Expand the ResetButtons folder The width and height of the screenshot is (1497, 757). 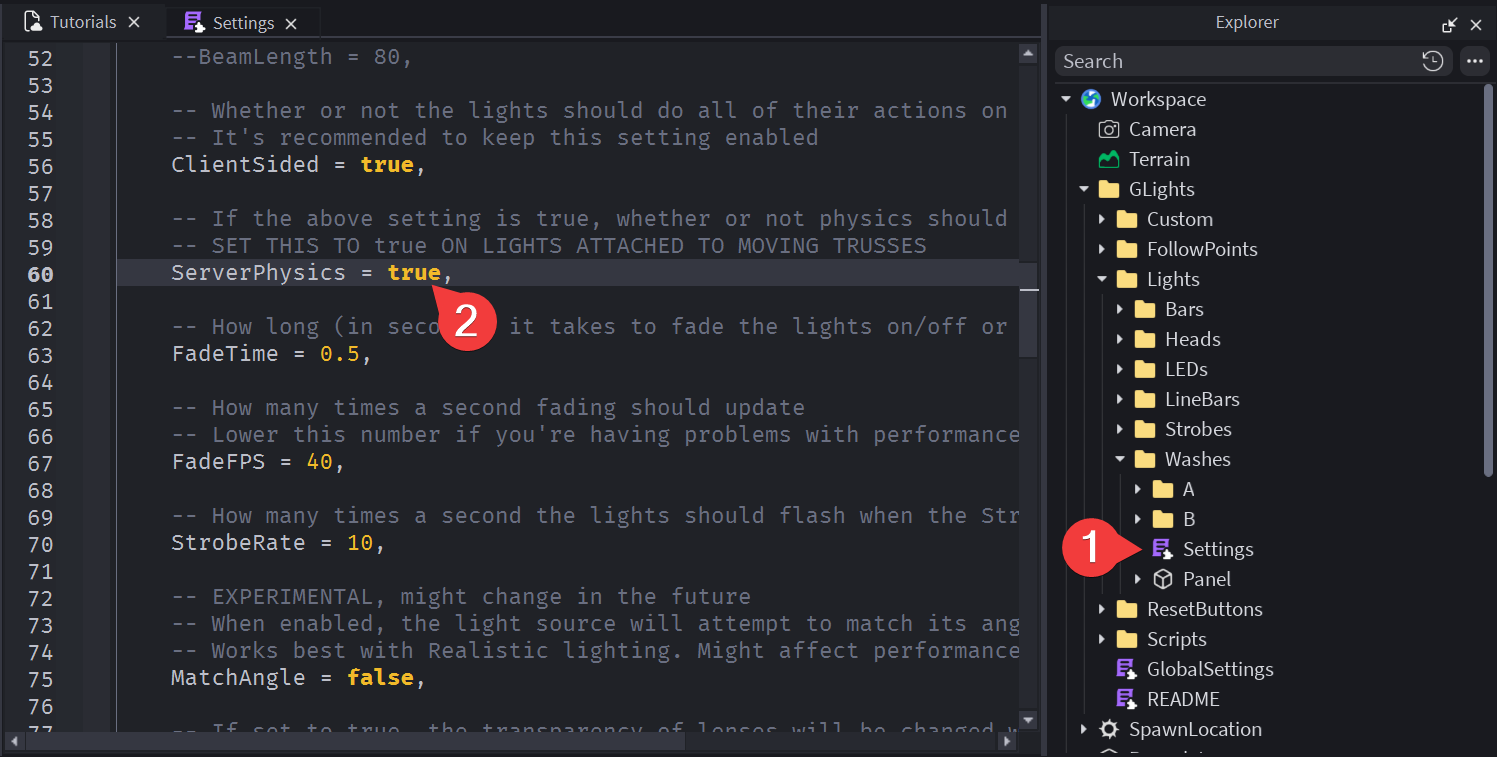1102,609
